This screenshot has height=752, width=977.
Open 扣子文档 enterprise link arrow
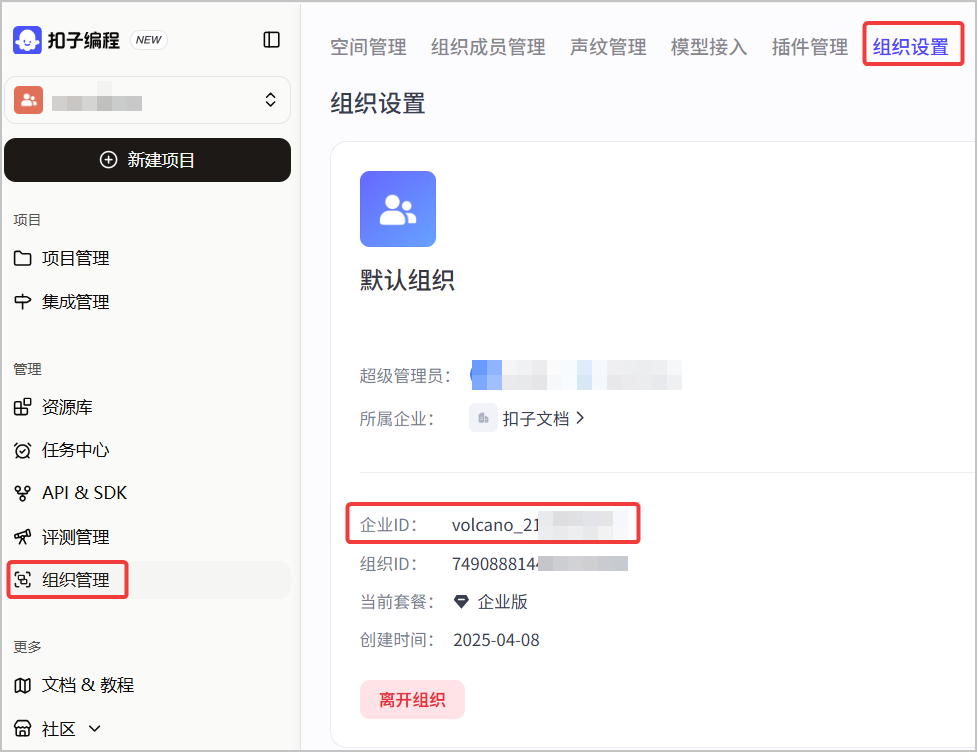pos(580,418)
